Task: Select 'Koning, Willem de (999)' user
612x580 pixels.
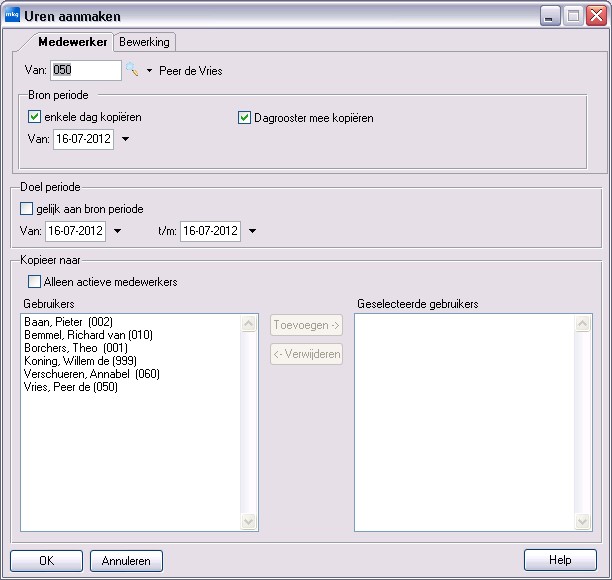Action: click(80, 361)
